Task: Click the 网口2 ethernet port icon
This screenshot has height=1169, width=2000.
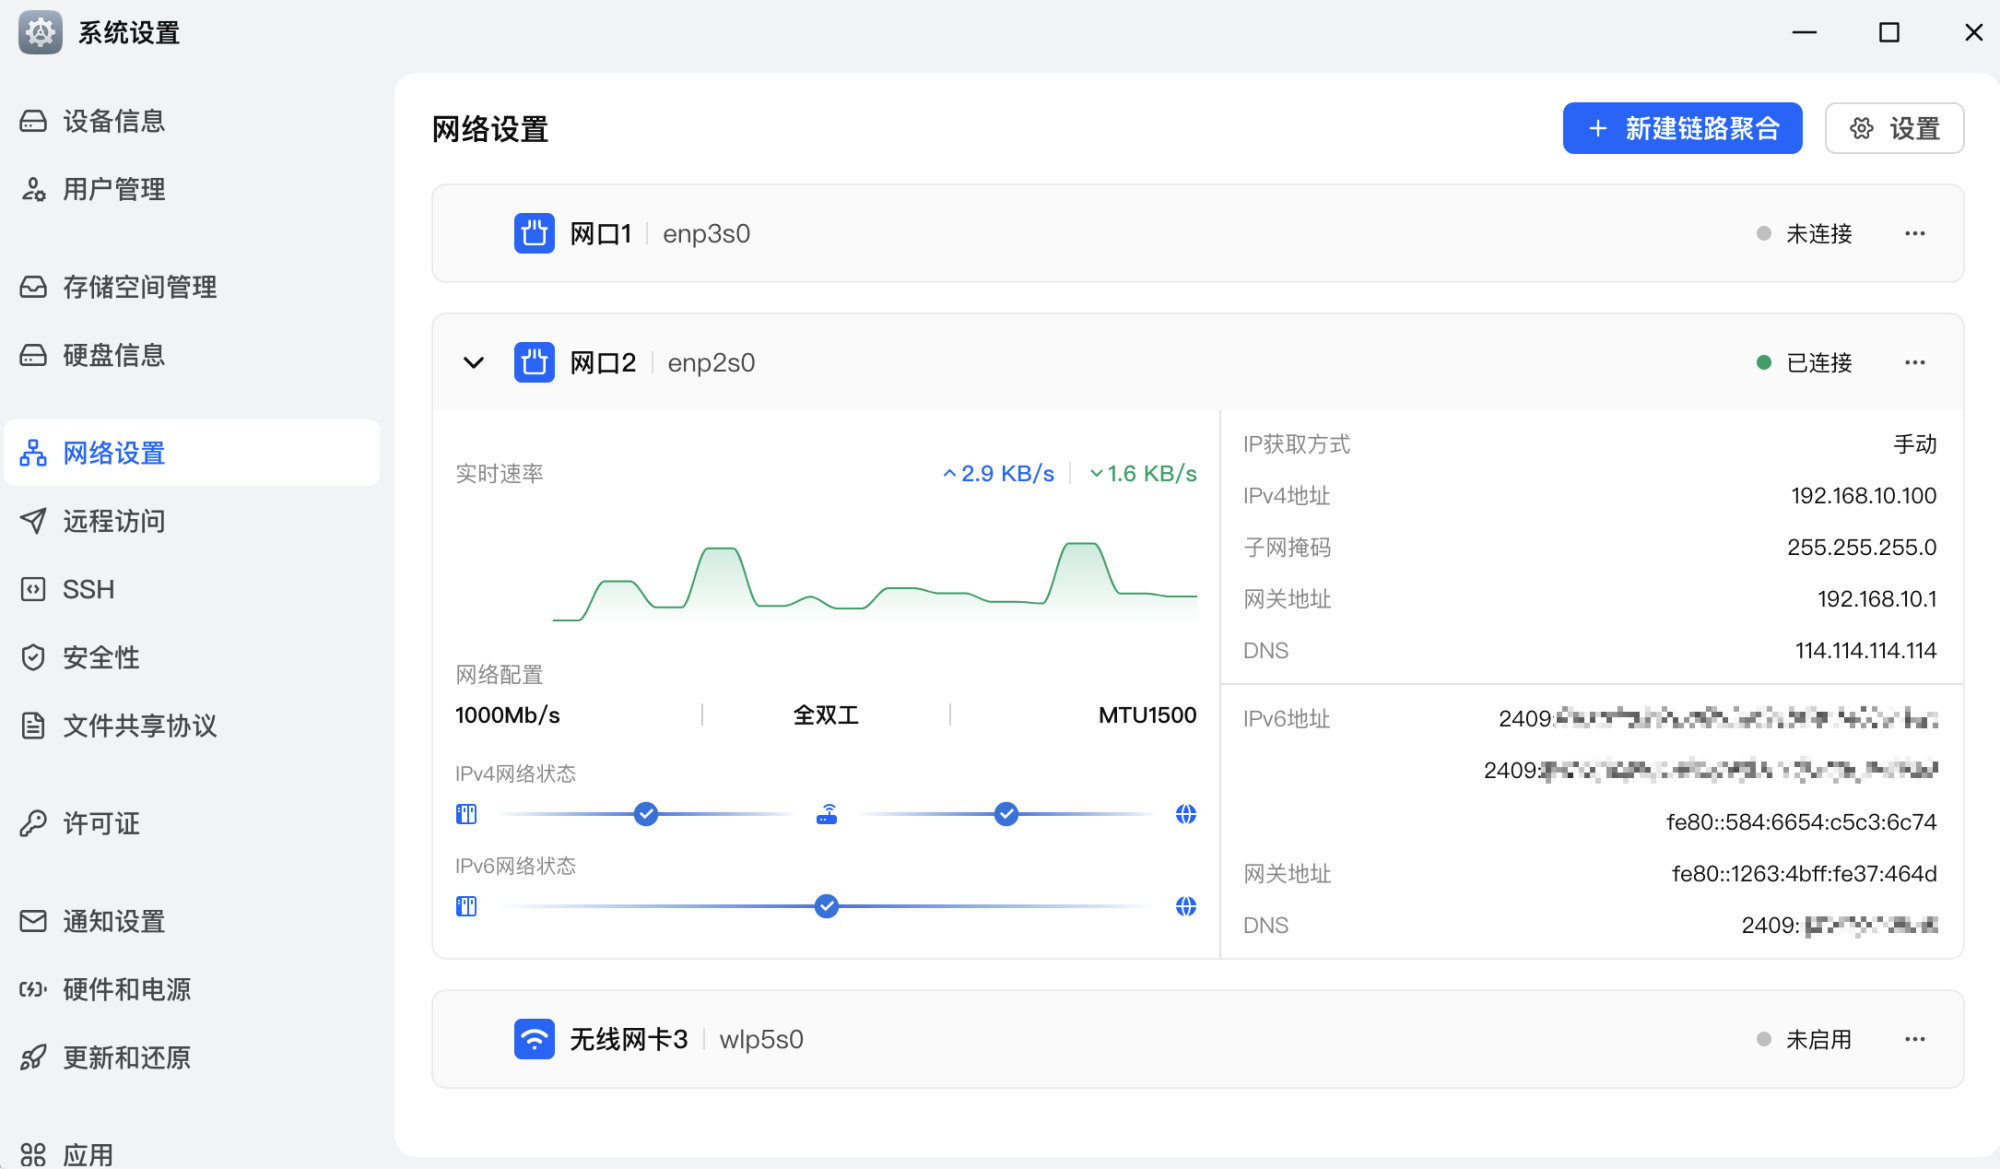Action: [x=534, y=362]
